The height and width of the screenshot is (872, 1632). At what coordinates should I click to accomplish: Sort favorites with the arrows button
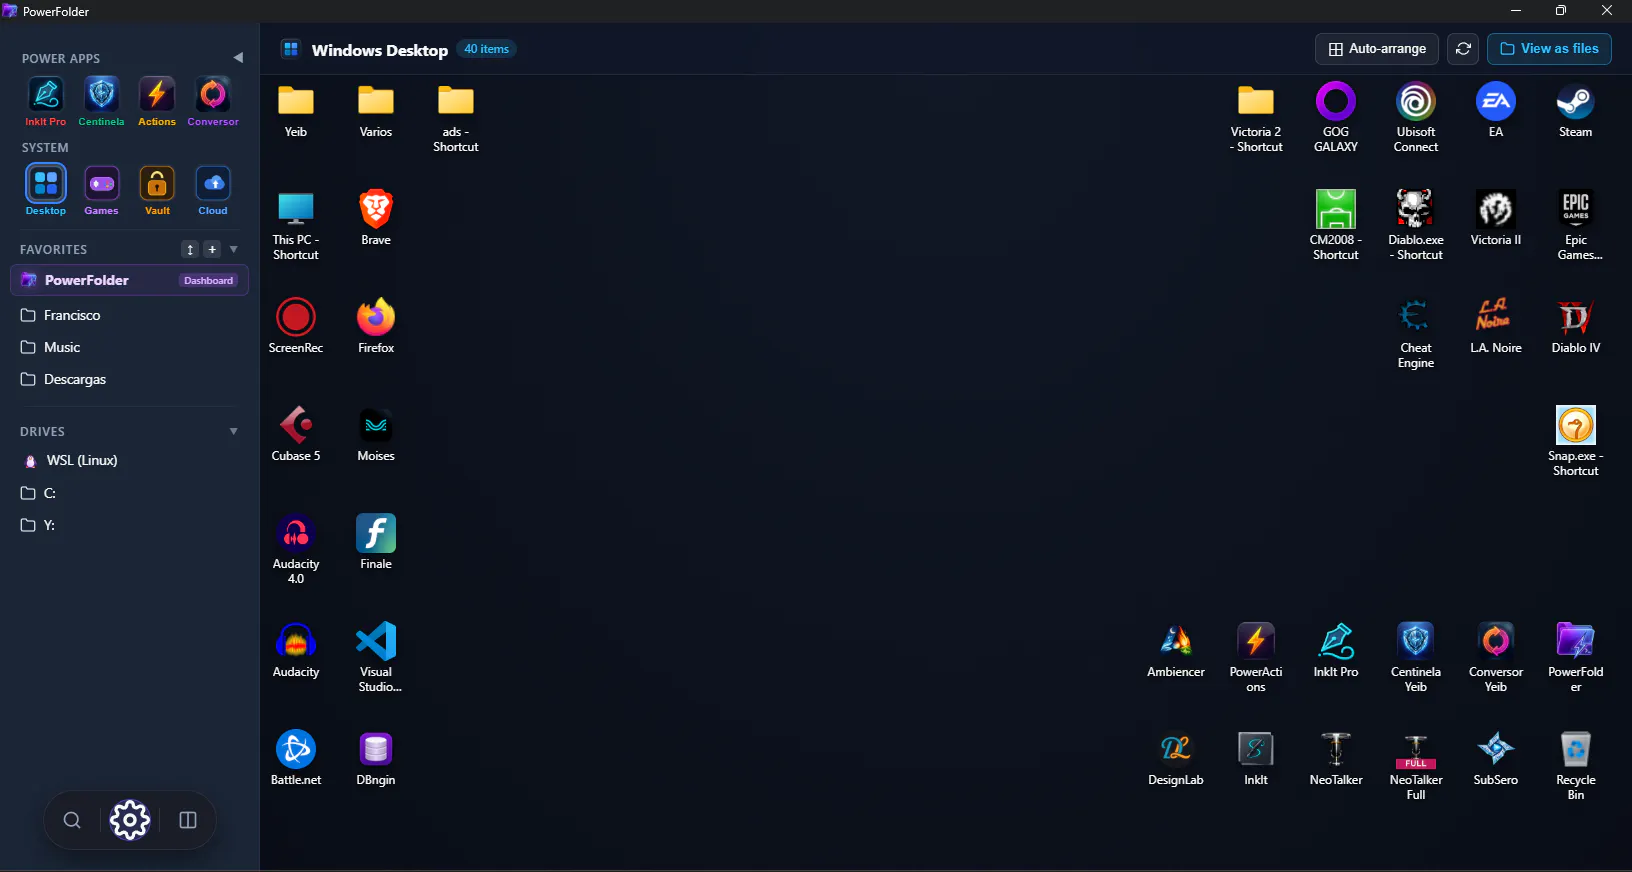[190, 249]
